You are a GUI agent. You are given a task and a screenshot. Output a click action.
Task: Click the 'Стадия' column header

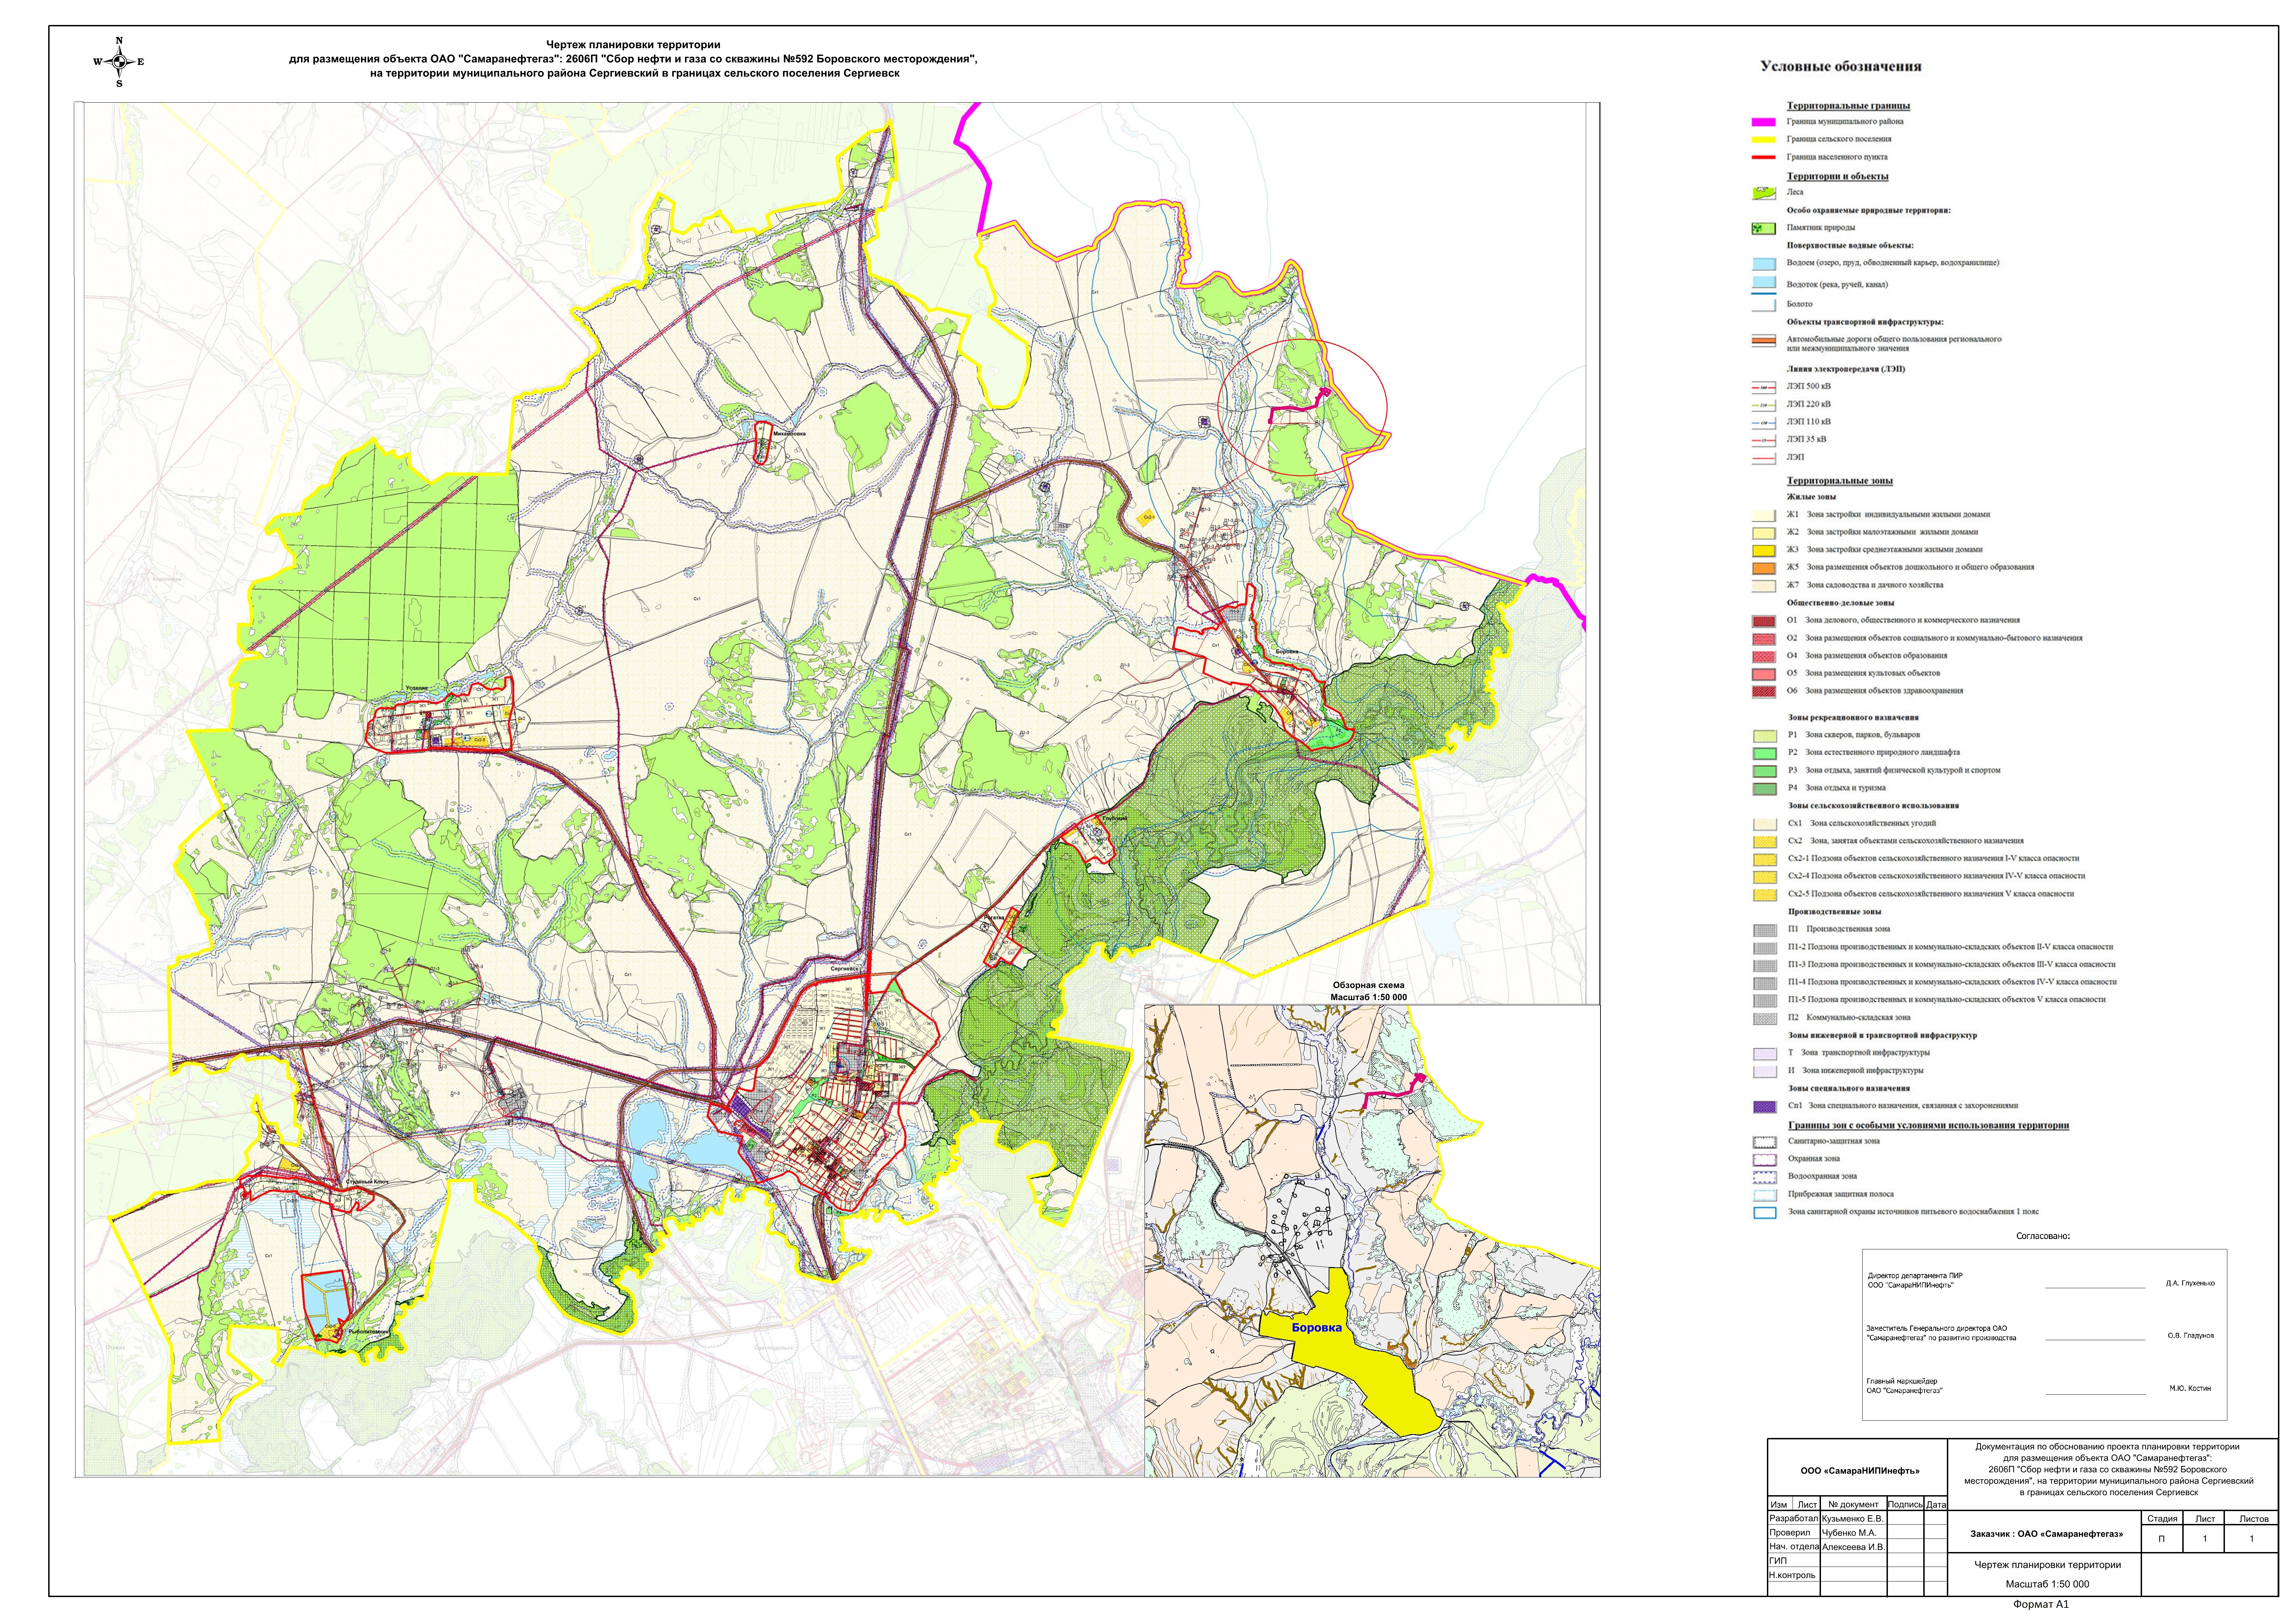click(2162, 1519)
